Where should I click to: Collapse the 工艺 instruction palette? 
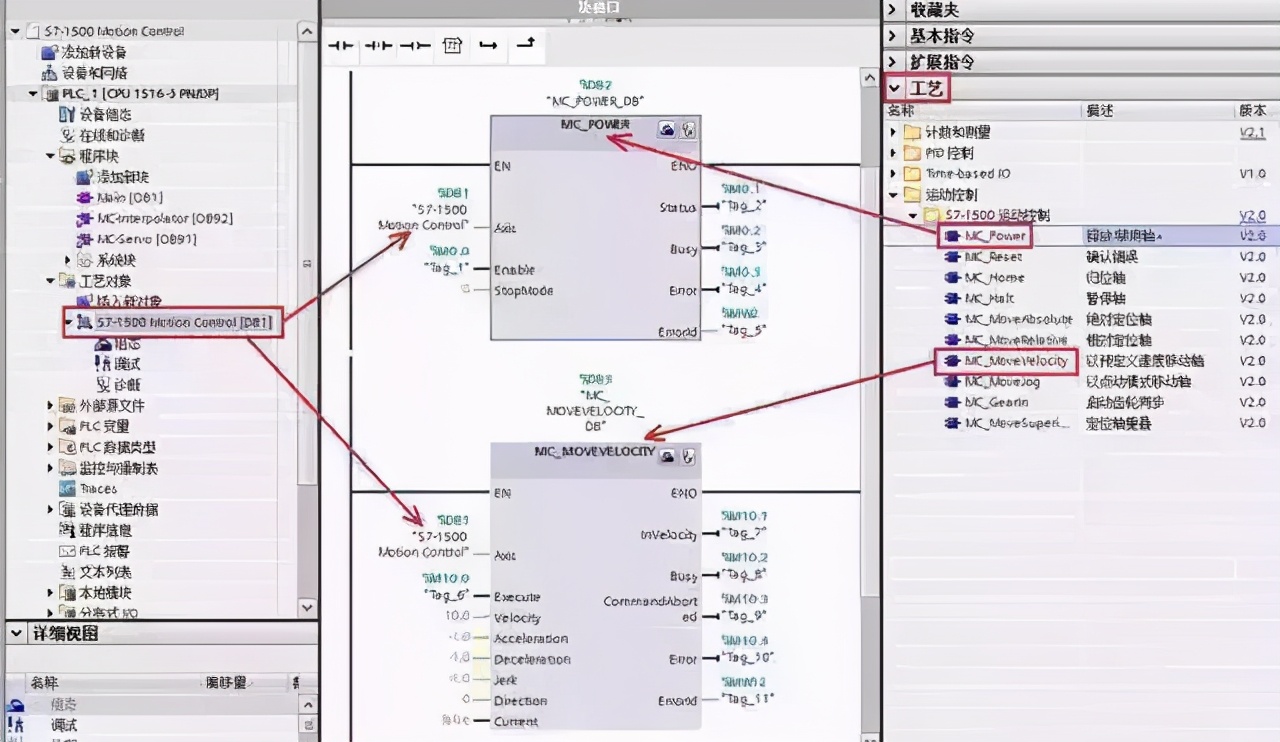pyautogui.click(x=895, y=88)
